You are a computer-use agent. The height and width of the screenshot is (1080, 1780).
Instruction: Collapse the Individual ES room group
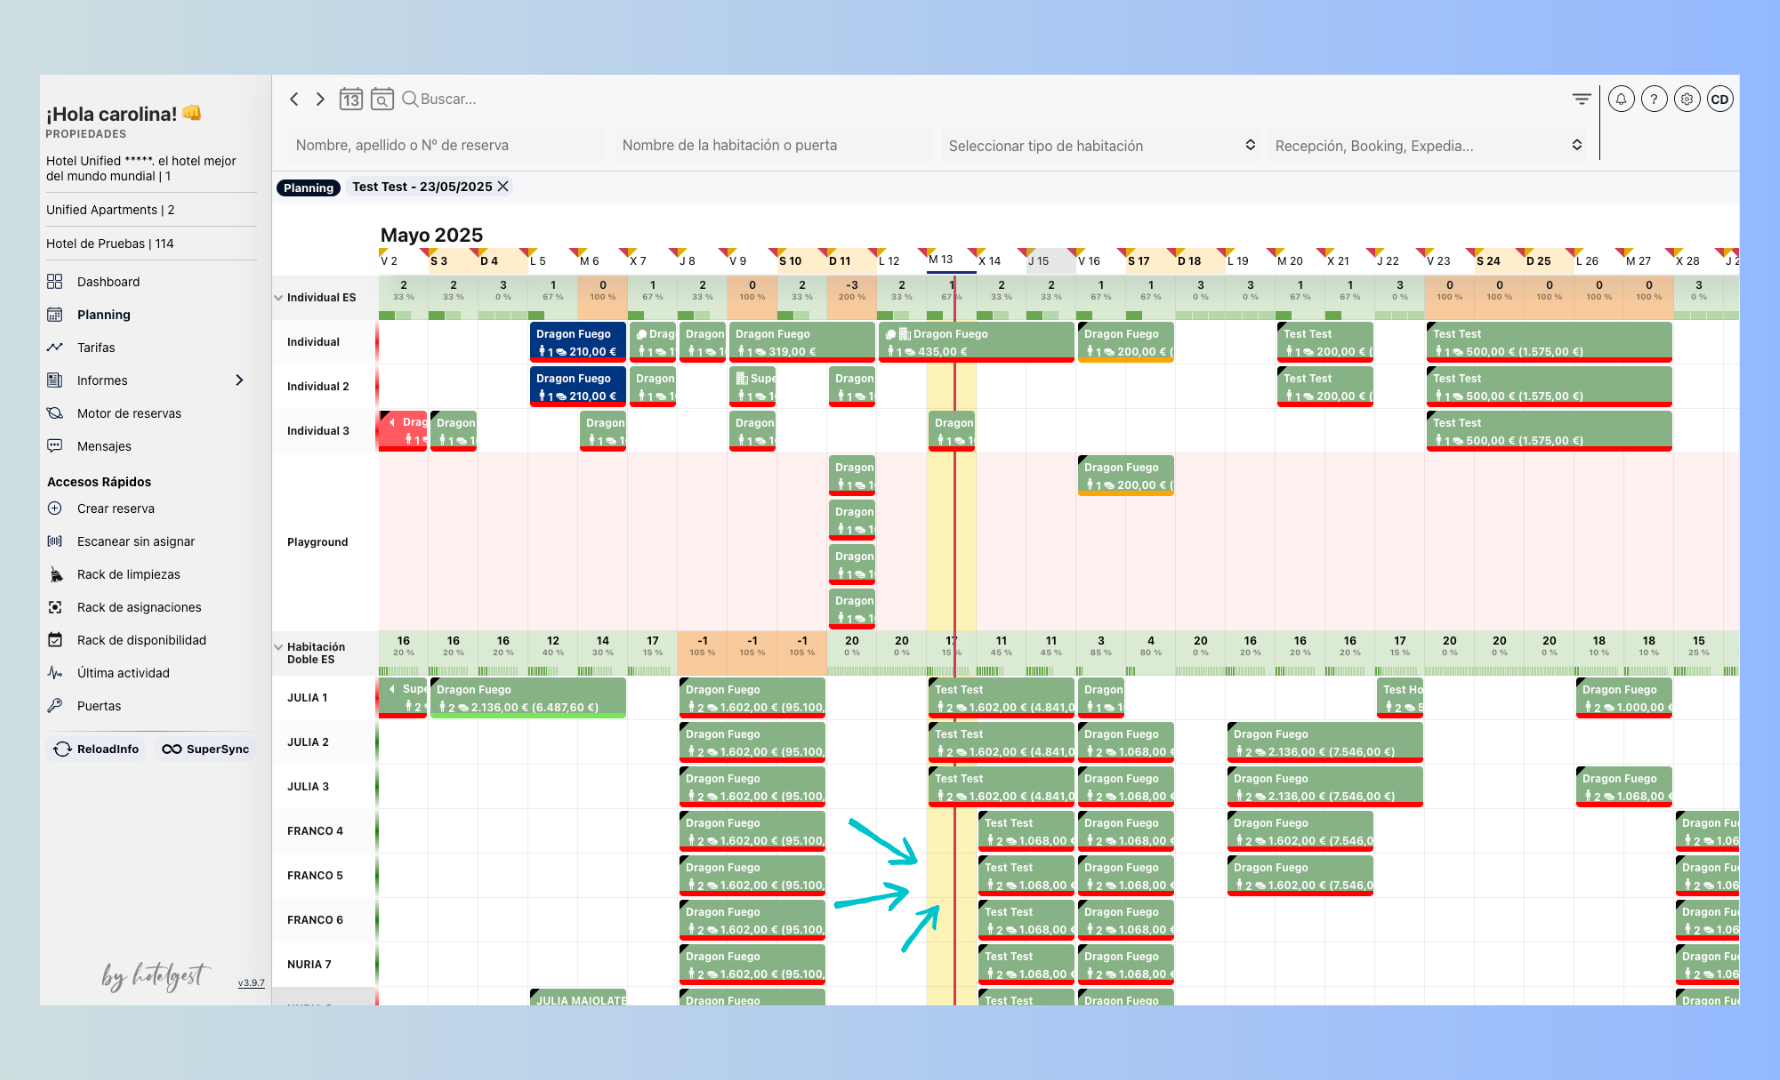[278, 298]
